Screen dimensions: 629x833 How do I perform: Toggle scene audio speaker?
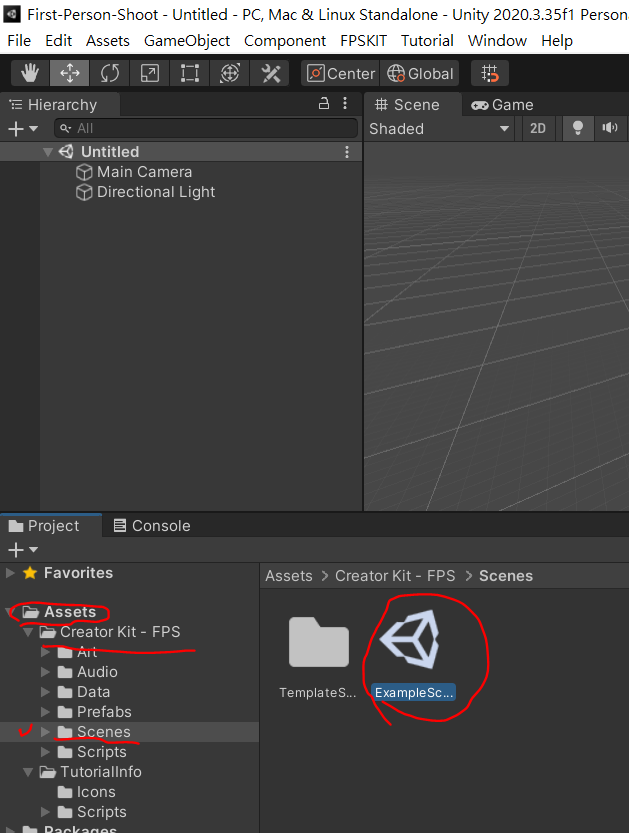pyautogui.click(x=609, y=129)
